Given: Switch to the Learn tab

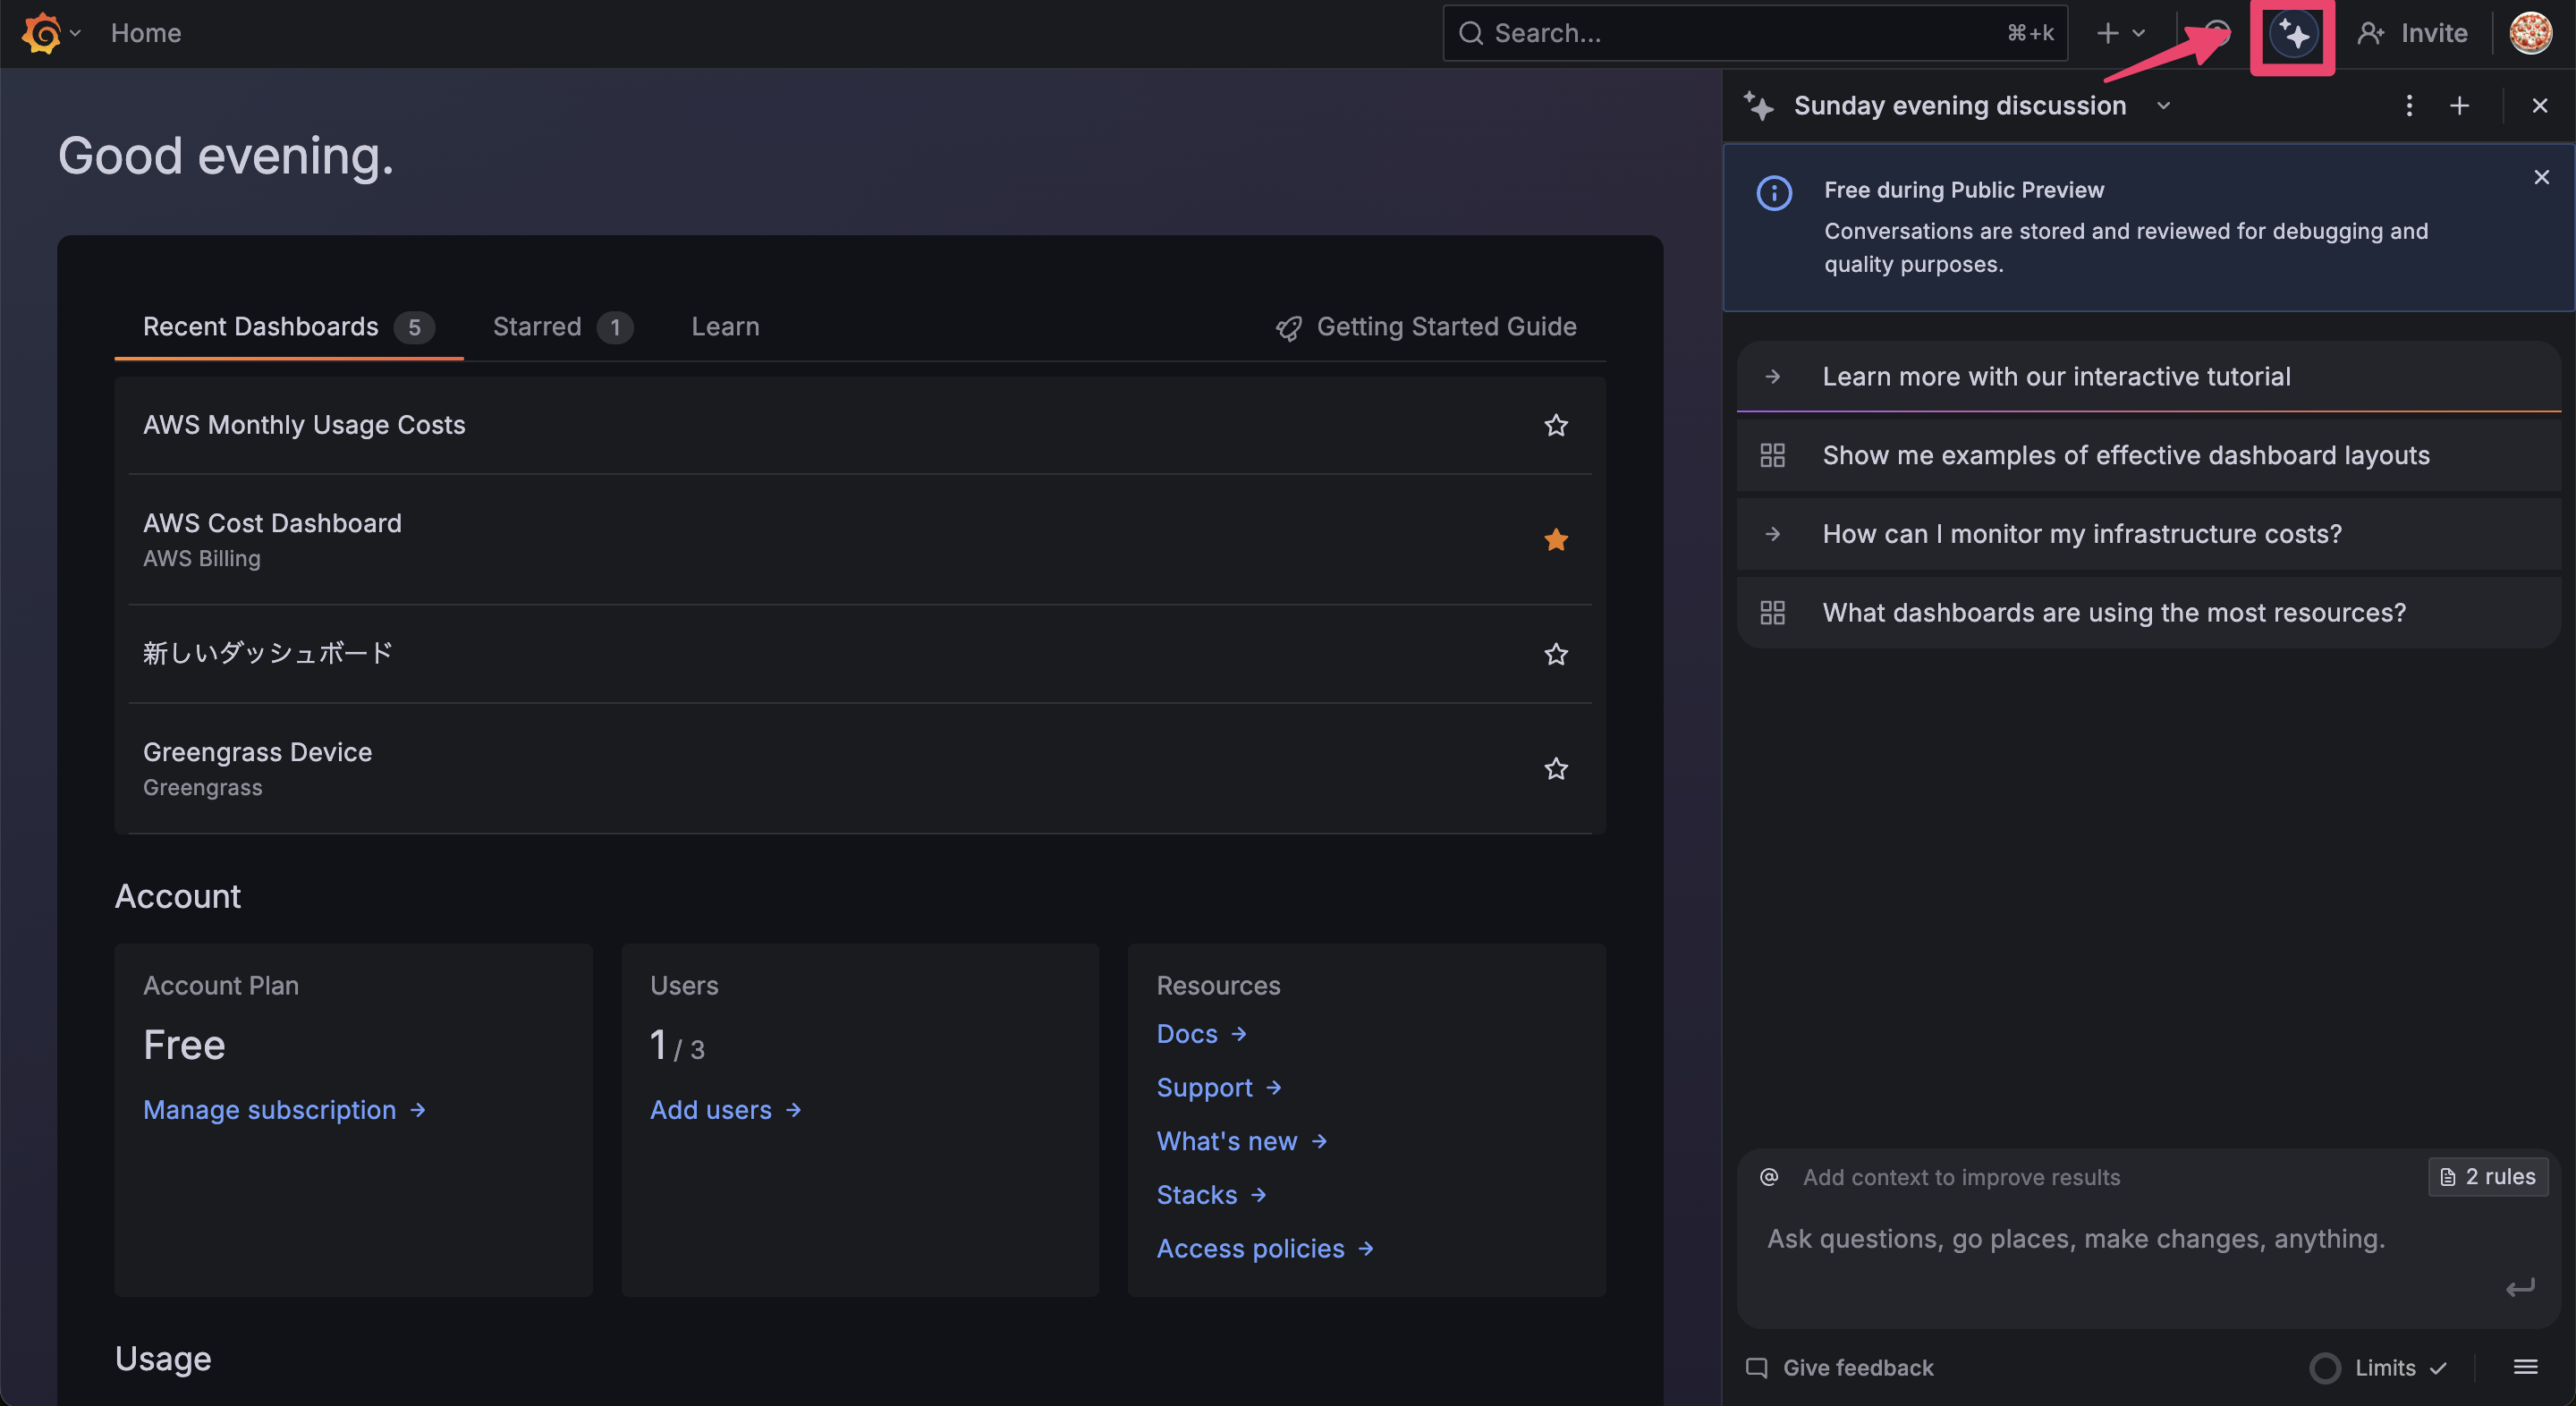Looking at the screenshot, I should pyautogui.click(x=725, y=327).
